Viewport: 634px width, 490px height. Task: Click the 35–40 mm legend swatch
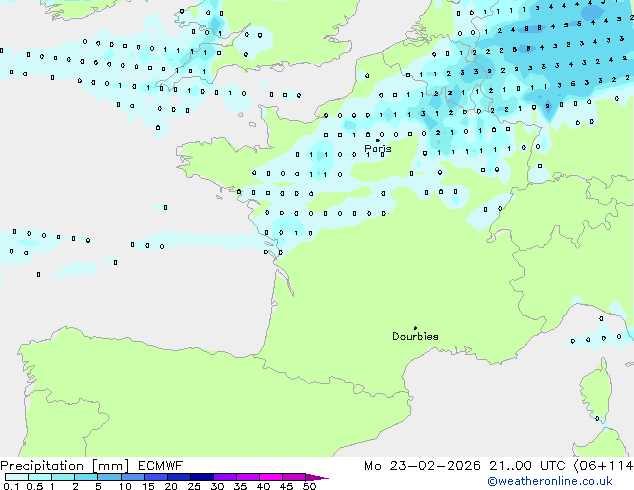pyautogui.click(x=248, y=477)
